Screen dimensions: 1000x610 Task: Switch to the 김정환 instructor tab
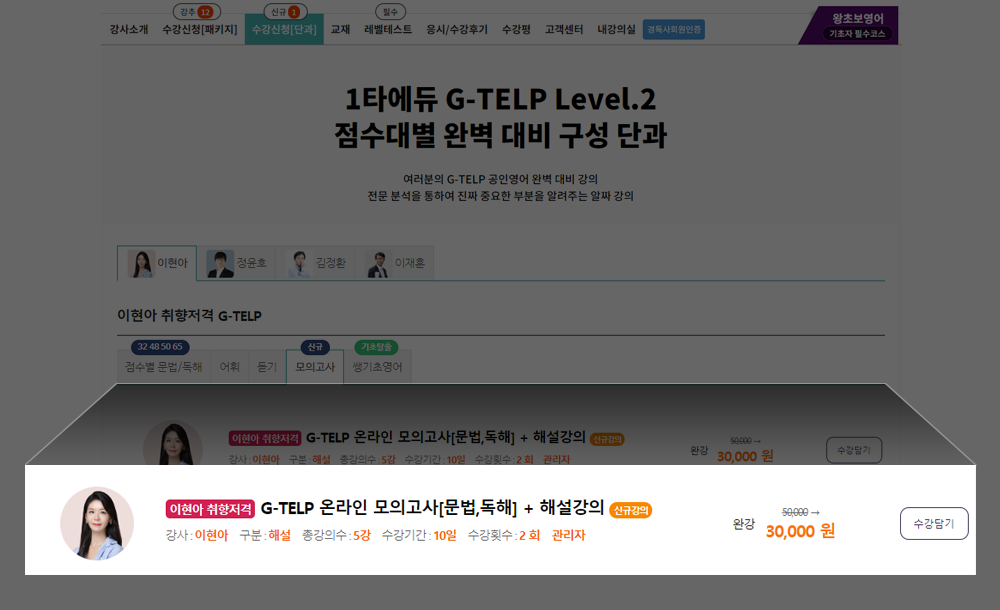(315, 263)
